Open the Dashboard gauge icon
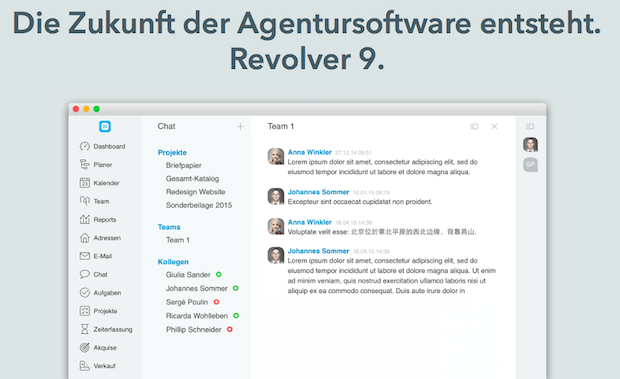 tap(85, 146)
